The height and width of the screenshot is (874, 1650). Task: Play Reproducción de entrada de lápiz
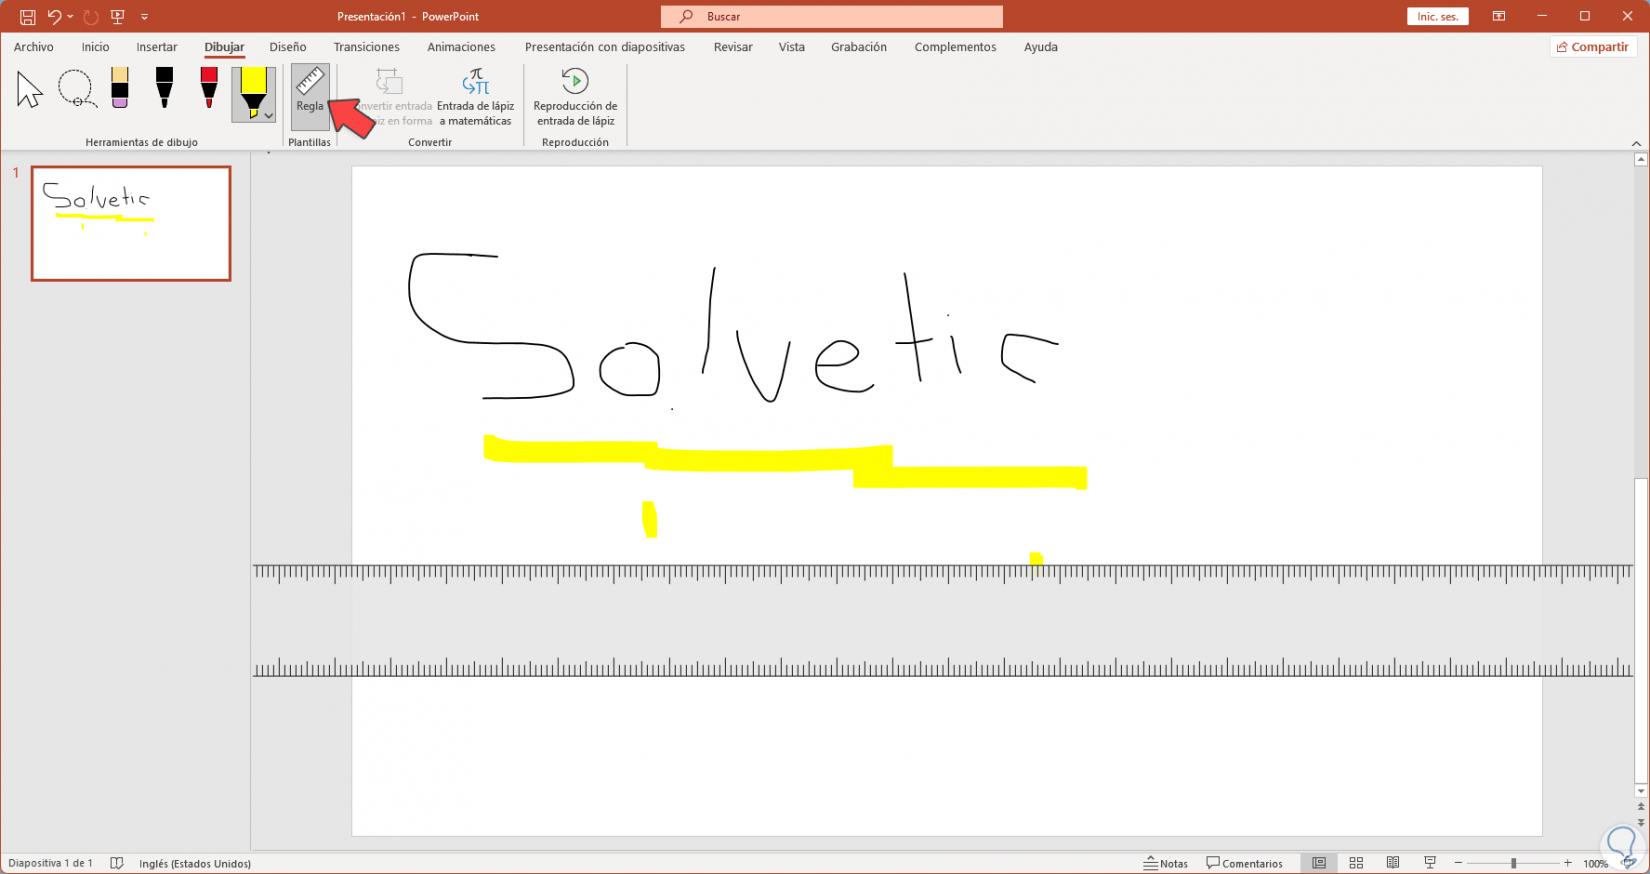click(575, 97)
